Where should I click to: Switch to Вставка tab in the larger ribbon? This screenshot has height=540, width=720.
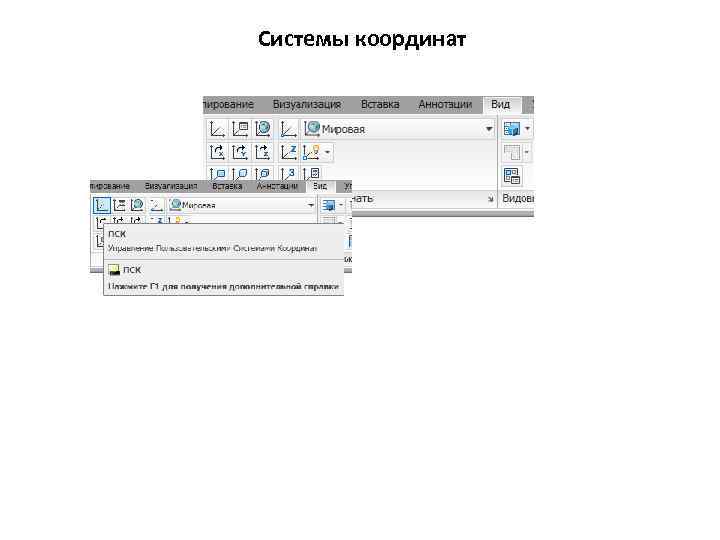pos(380,105)
